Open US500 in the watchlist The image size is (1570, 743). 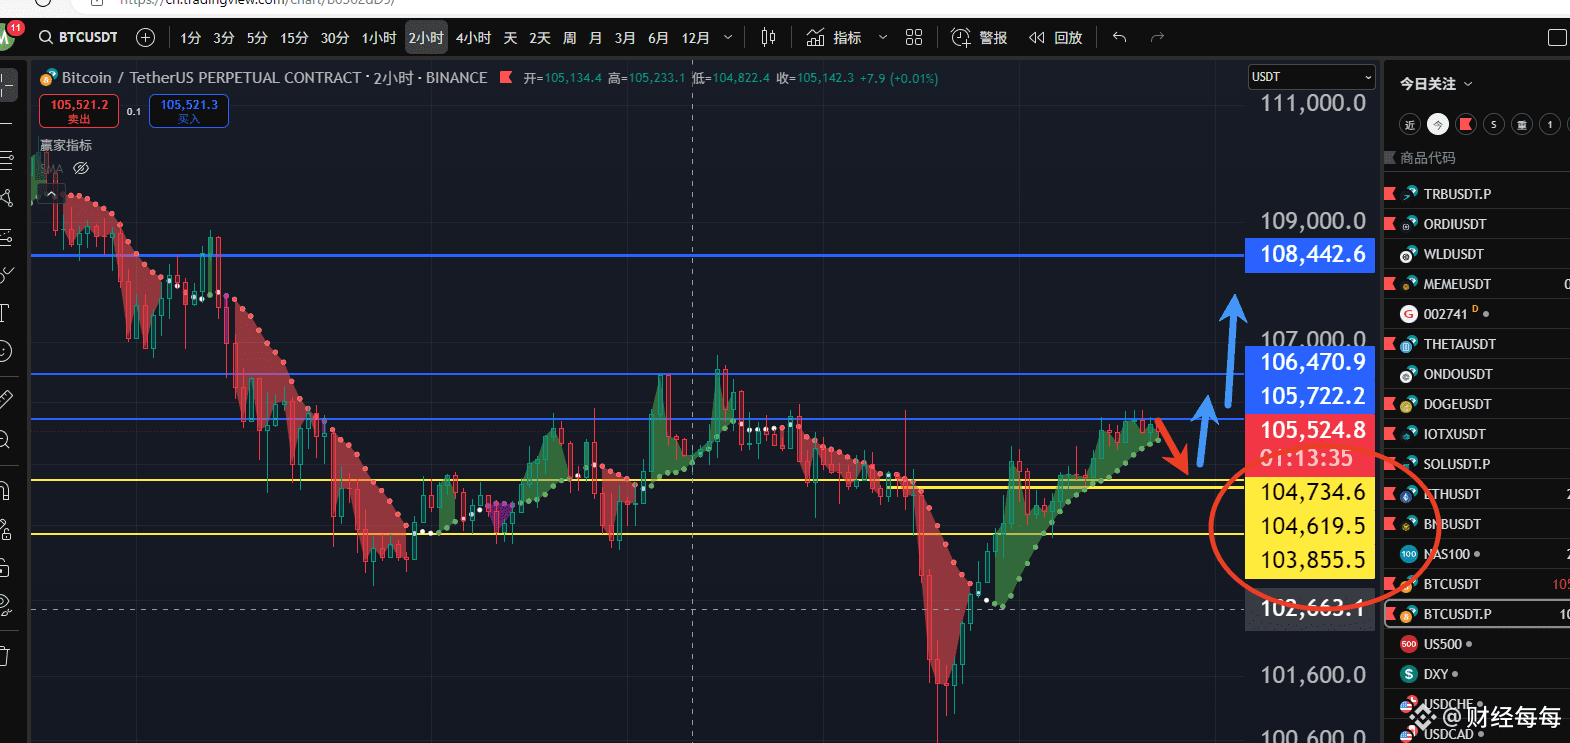[x=1477, y=644]
